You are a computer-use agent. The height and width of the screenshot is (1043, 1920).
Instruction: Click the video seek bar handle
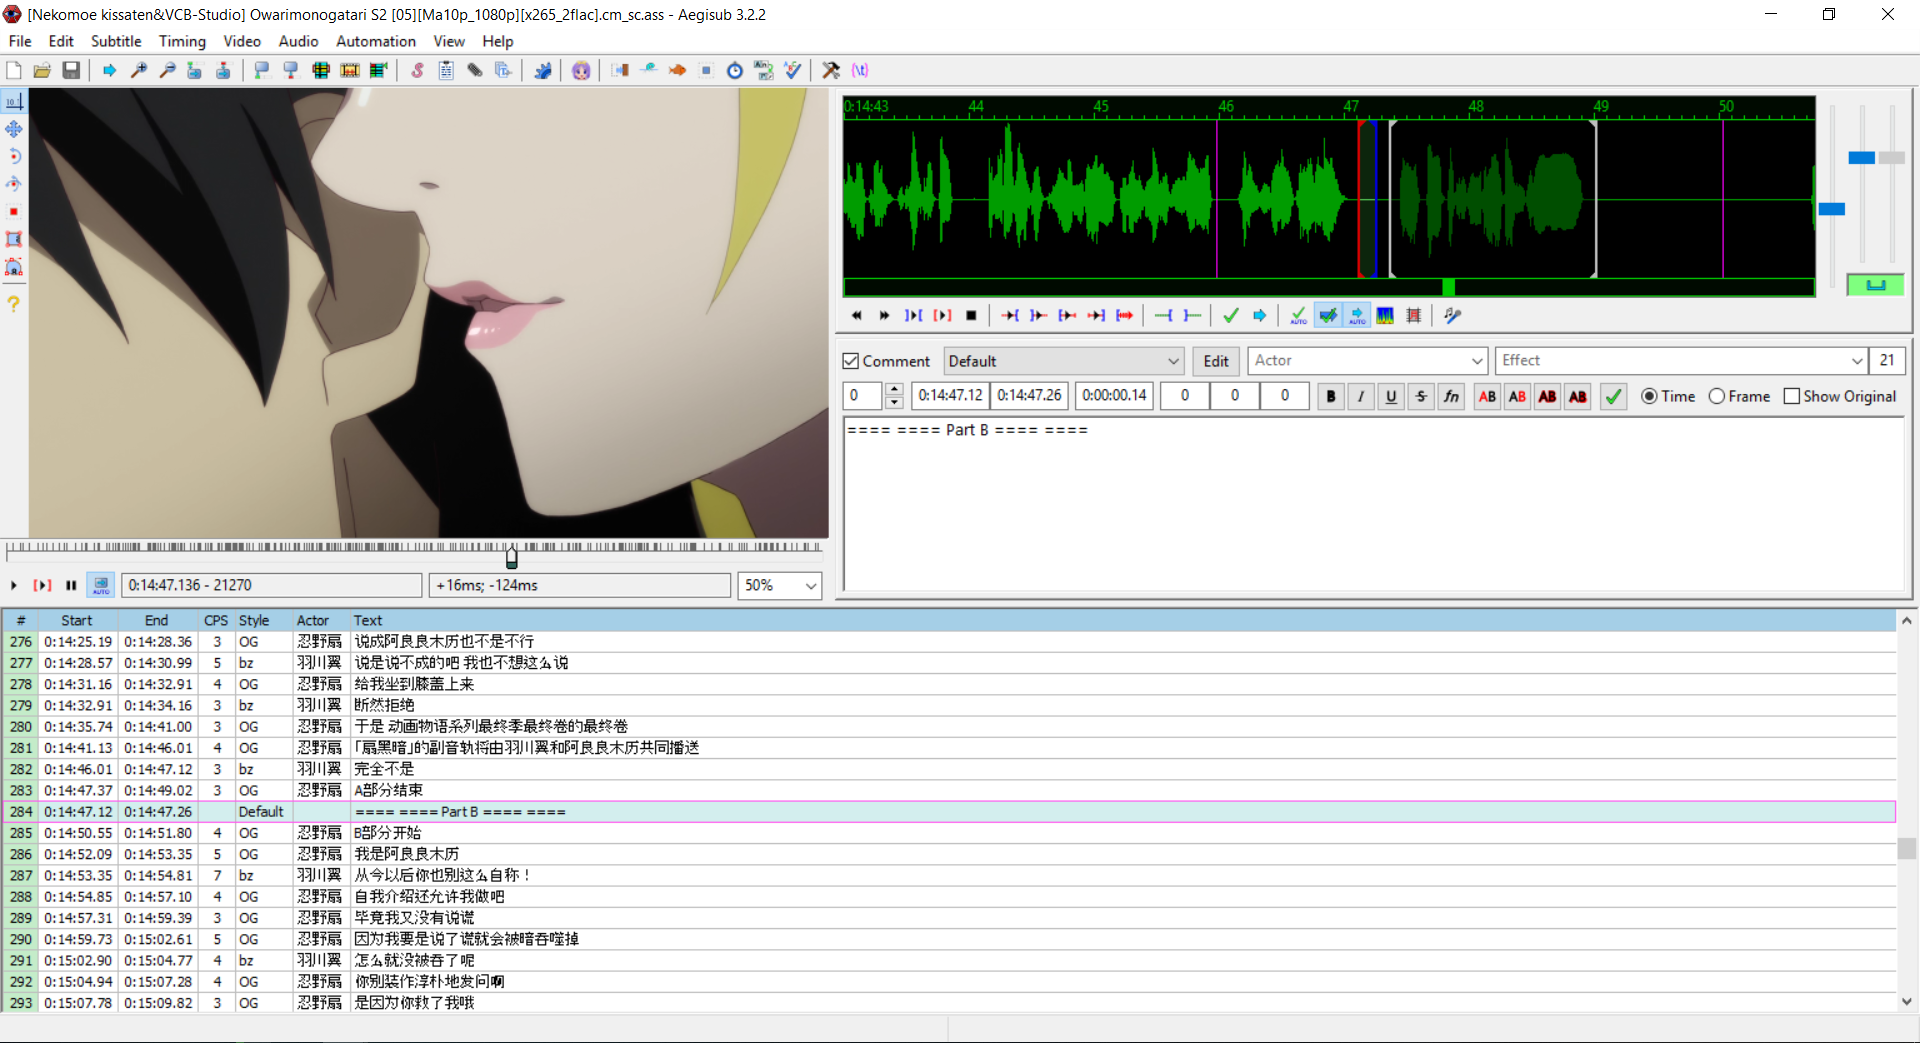(x=512, y=556)
